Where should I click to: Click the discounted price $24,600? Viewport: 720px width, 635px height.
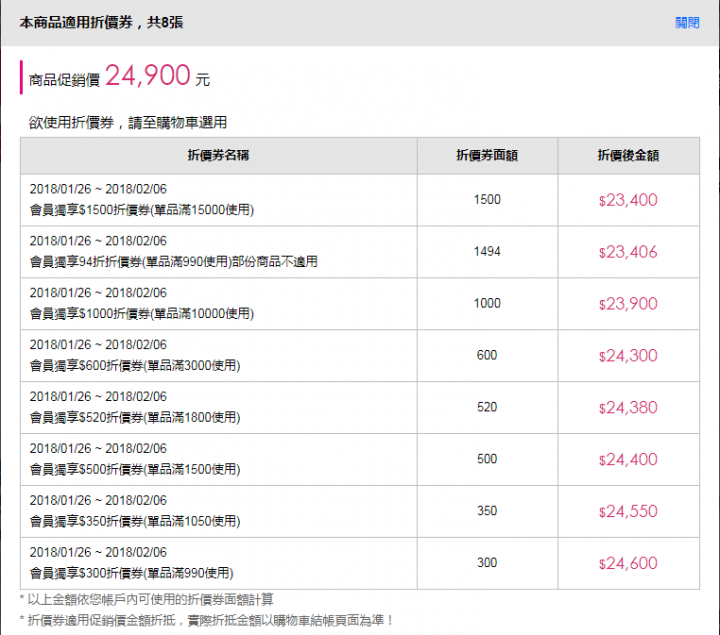(628, 563)
